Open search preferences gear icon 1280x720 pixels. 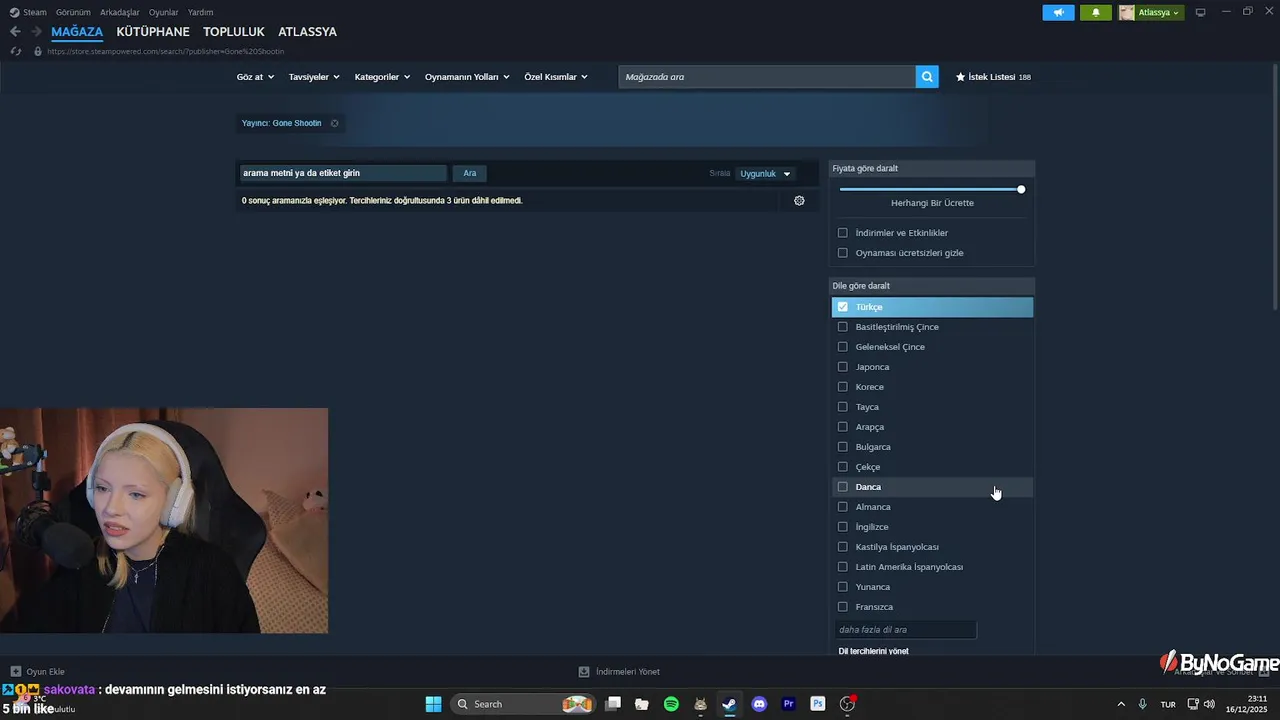[x=799, y=201]
